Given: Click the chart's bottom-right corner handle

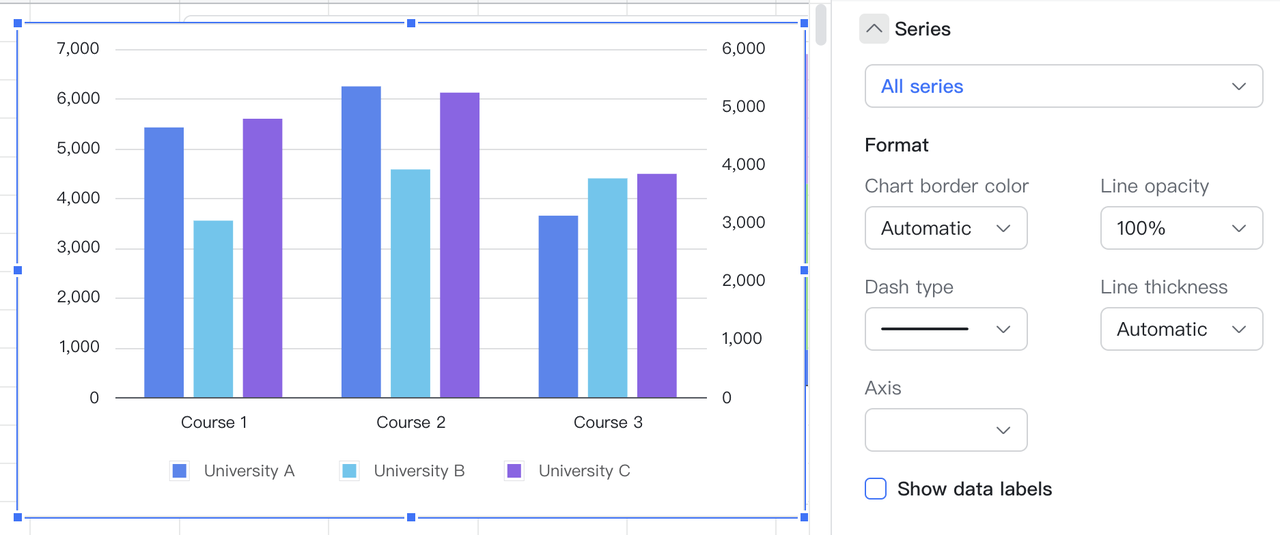Looking at the screenshot, I should click(x=804, y=517).
